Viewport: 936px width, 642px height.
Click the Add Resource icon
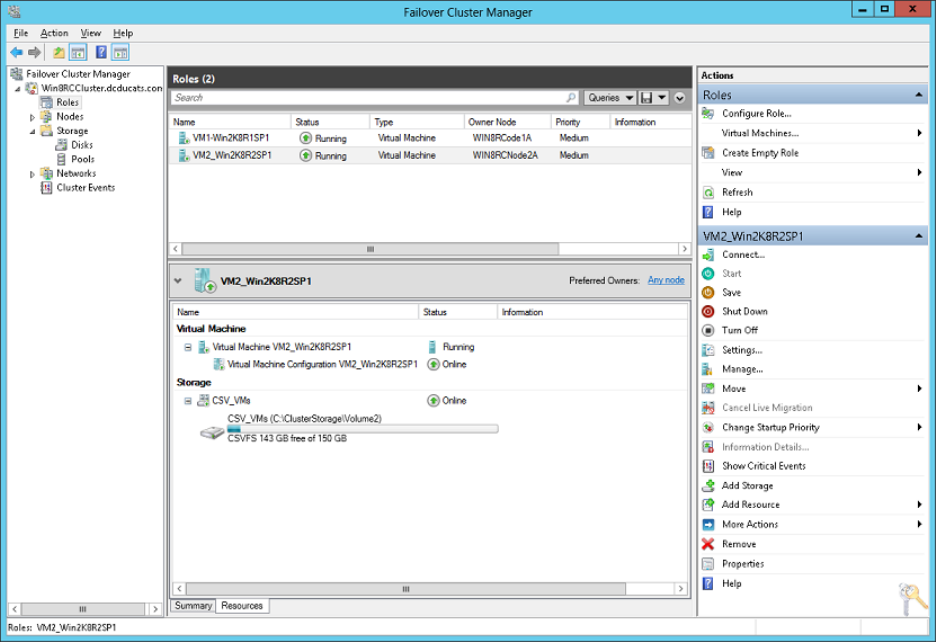point(708,505)
